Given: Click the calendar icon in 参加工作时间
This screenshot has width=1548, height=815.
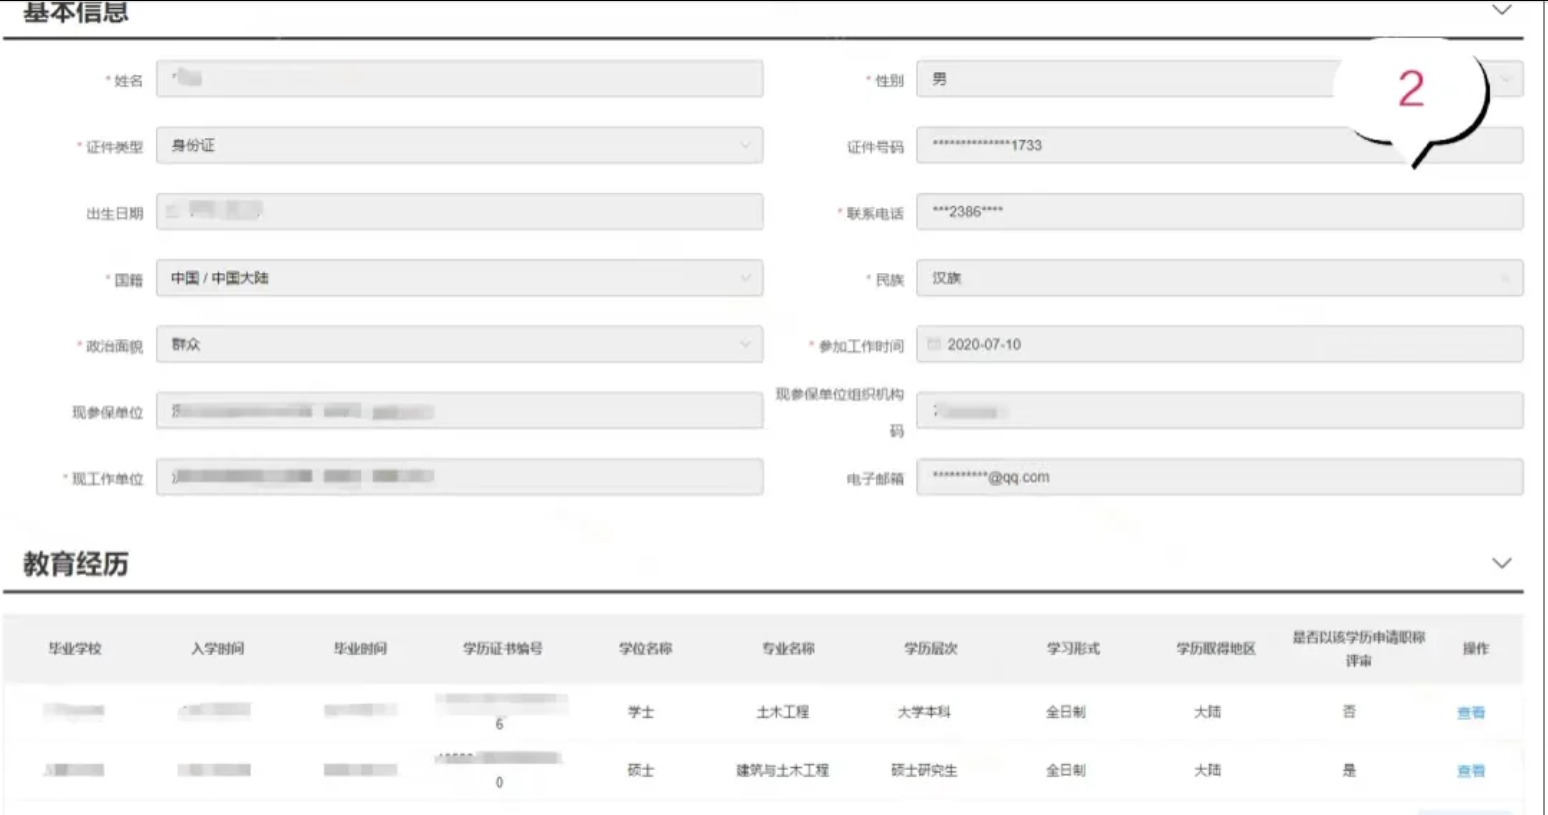Looking at the screenshot, I should tap(934, 344).
